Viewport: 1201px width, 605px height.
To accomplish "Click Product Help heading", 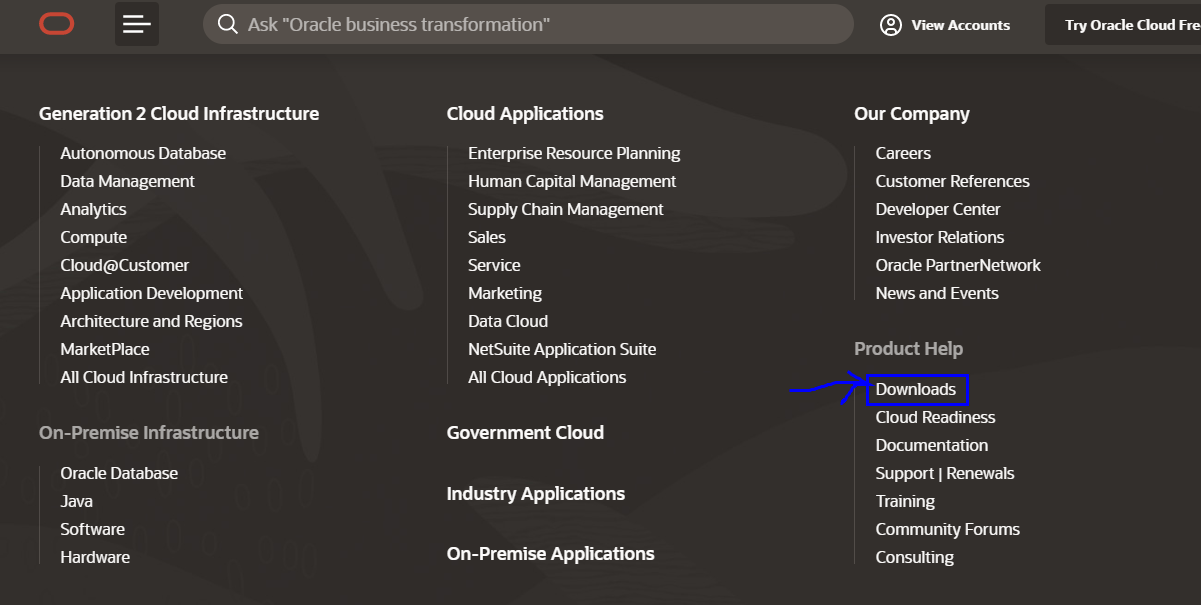I will 908,349.
